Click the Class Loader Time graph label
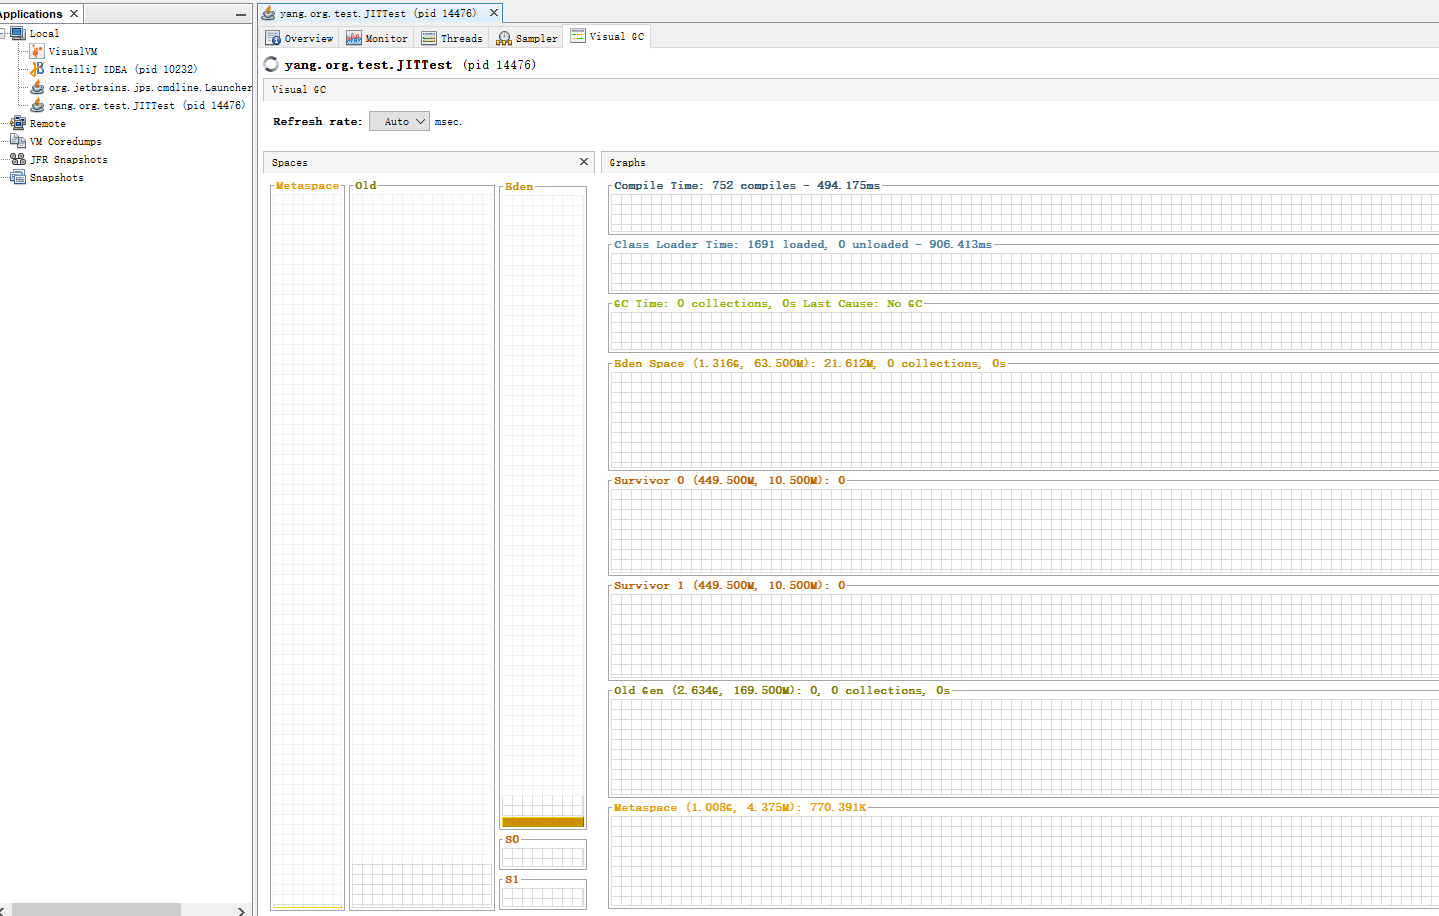The width and height of the screenshot is (1439, 916). click(803, 244)
